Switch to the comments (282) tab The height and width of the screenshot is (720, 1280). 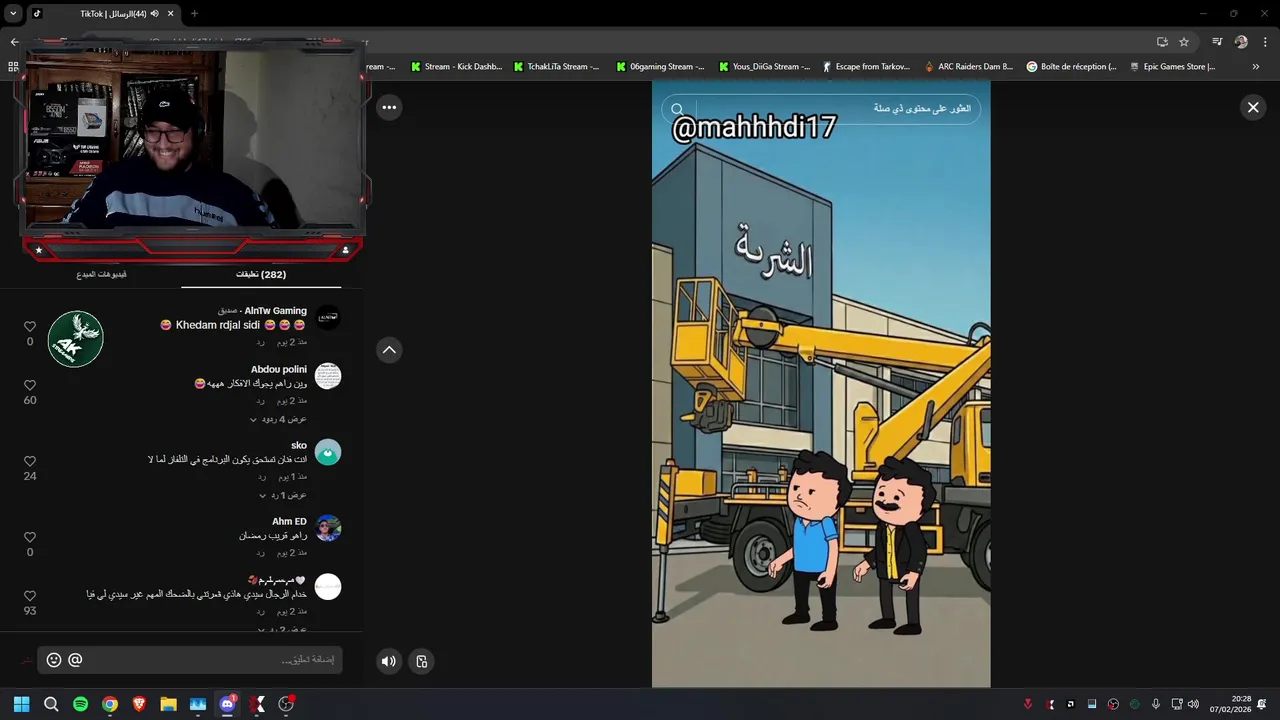coord(261,274)
